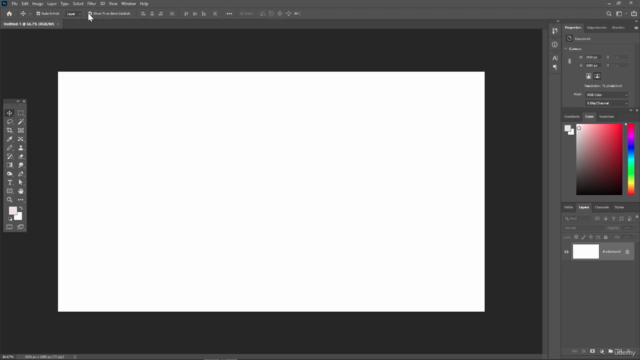Image resolution: width=640 pixels, height=360 pixels.
Task: Toggle Quick Mask mode
Action: [9, 227]
